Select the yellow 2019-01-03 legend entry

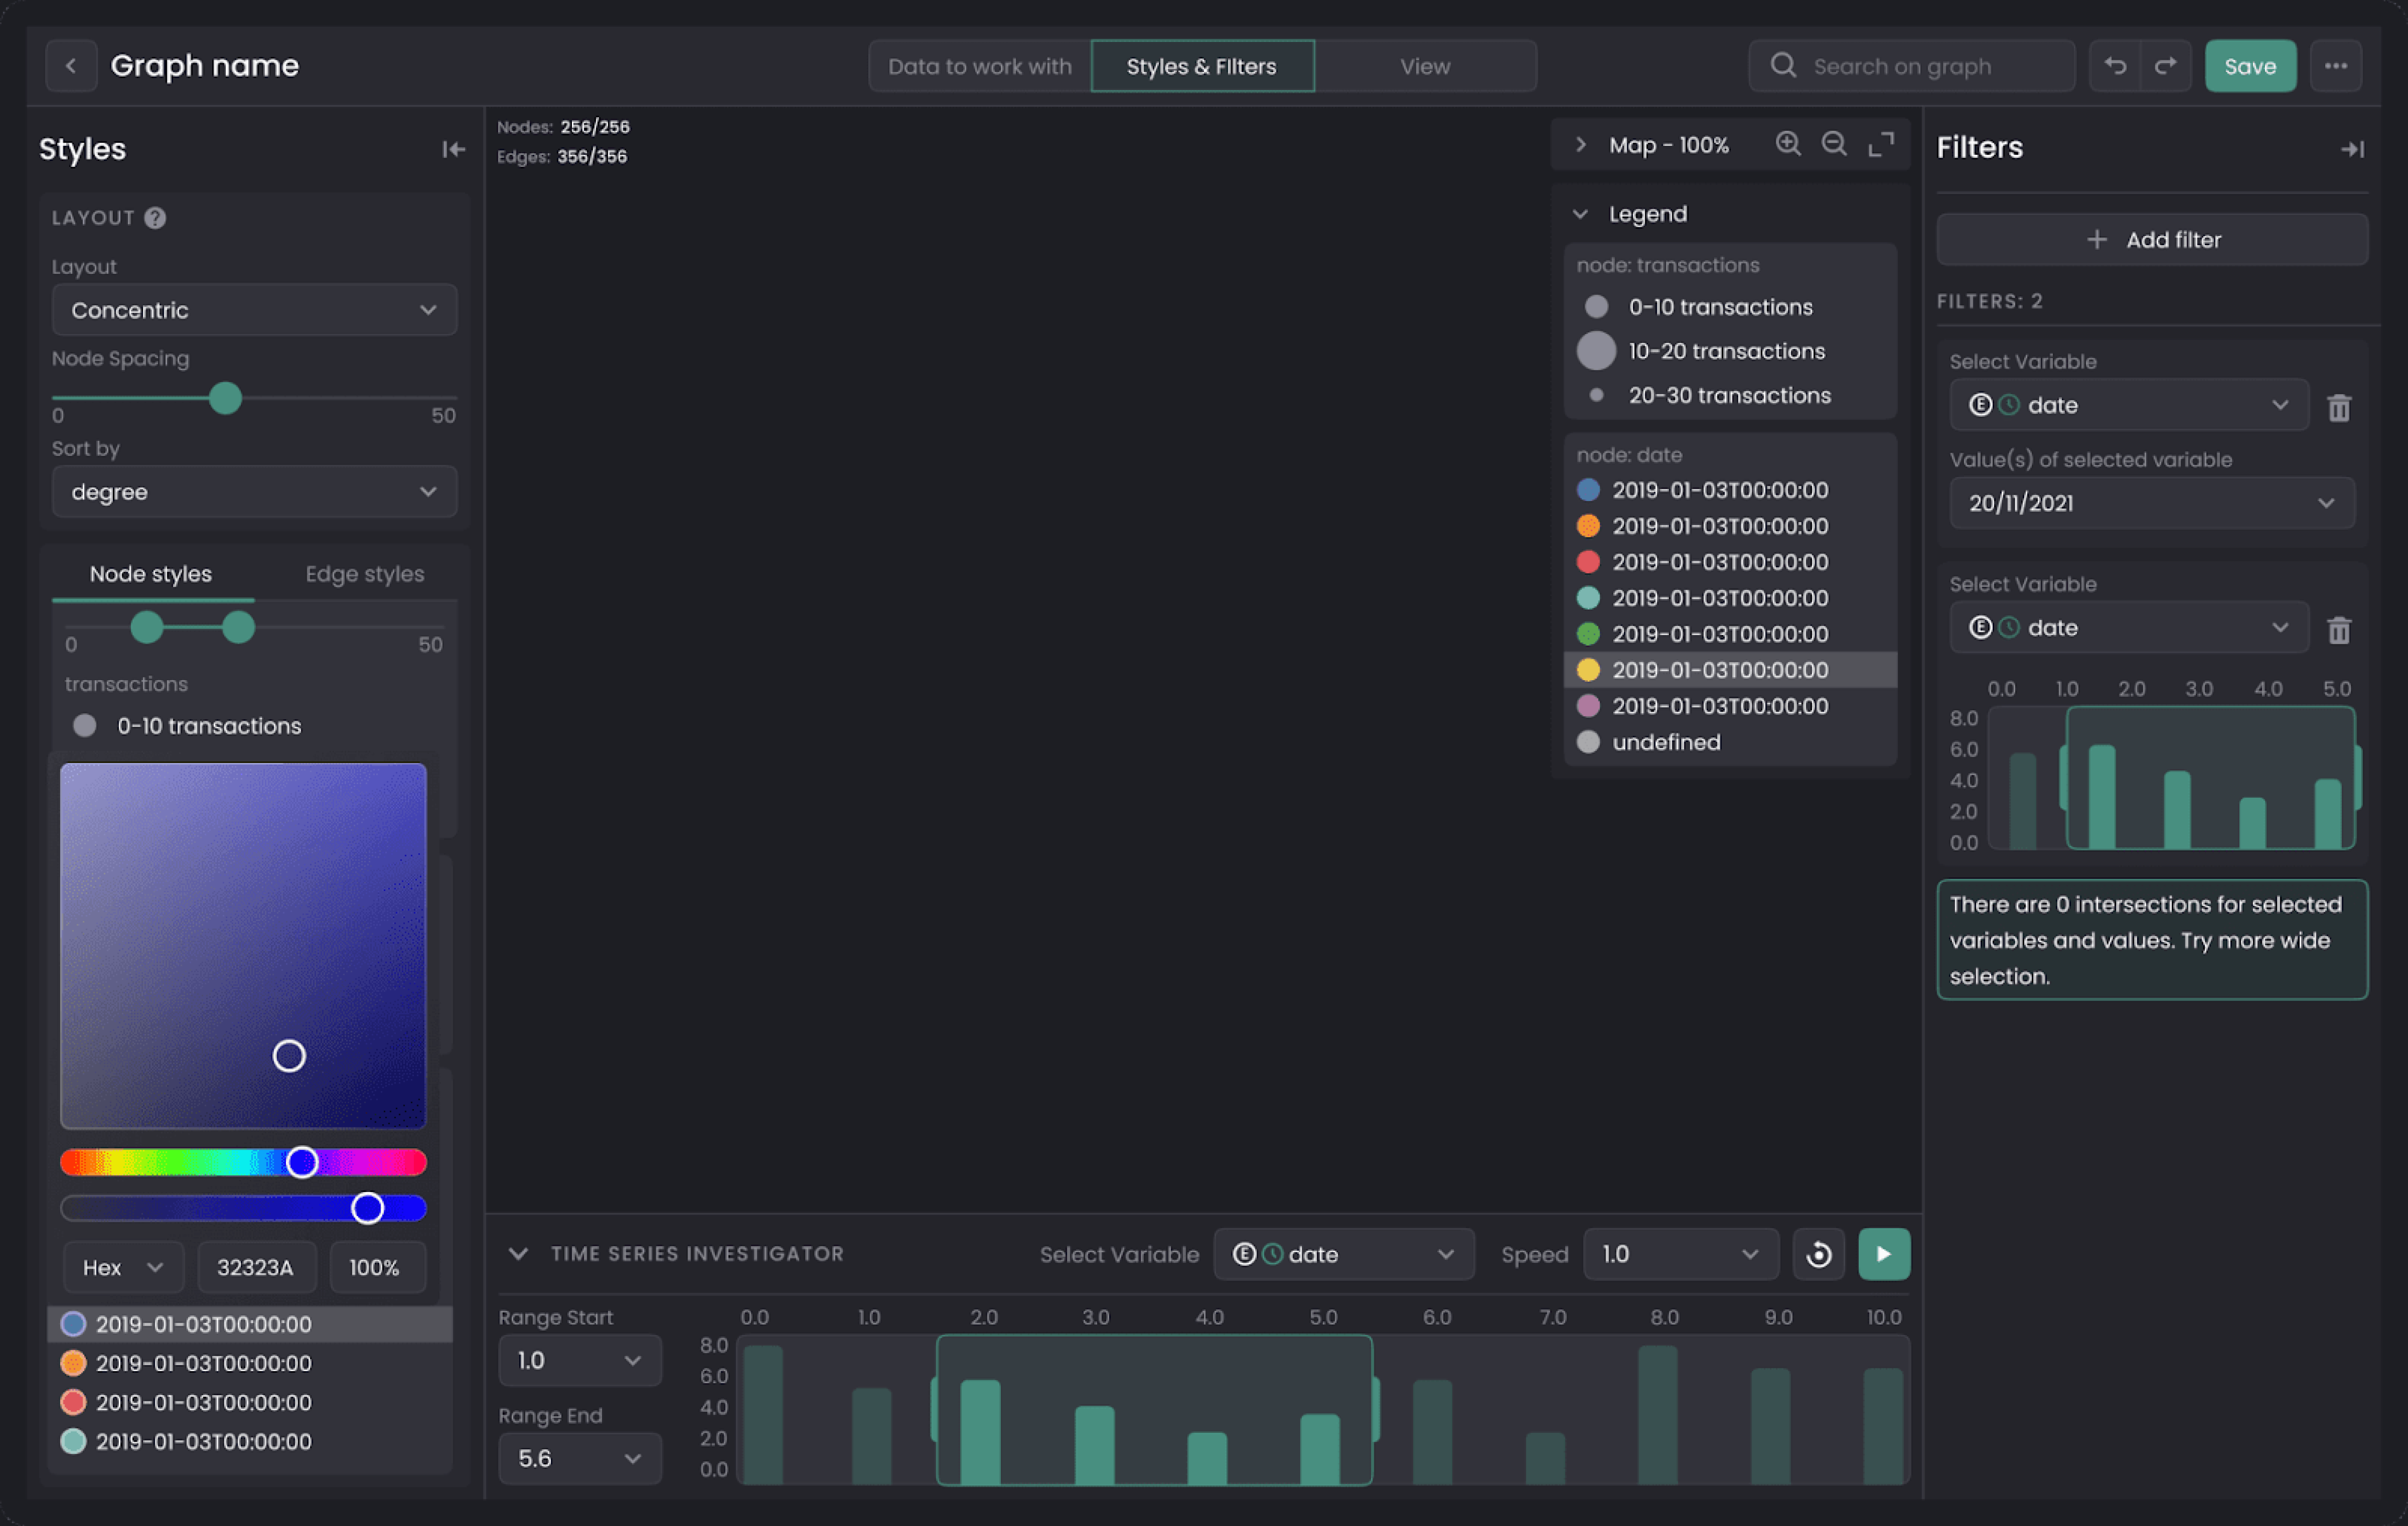1720,670
